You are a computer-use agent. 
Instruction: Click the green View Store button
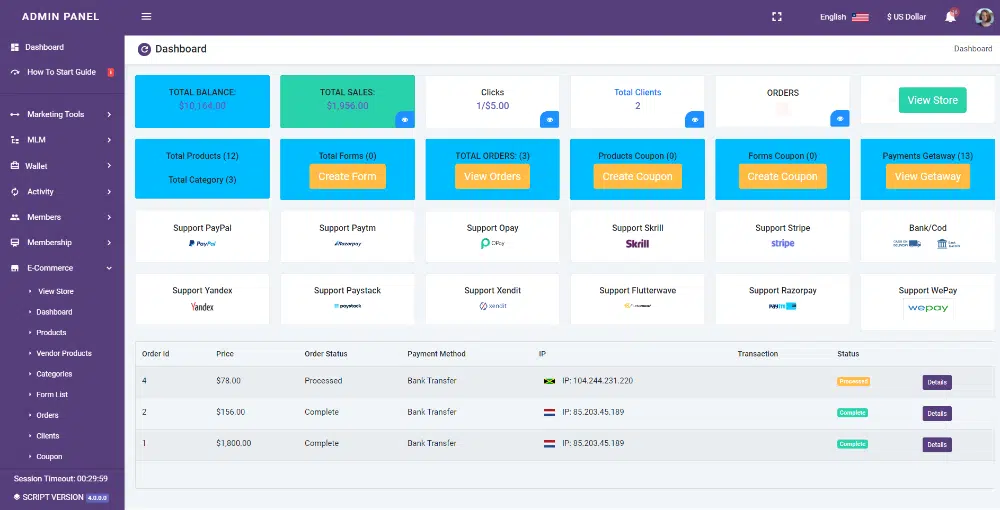coord(932,100)
